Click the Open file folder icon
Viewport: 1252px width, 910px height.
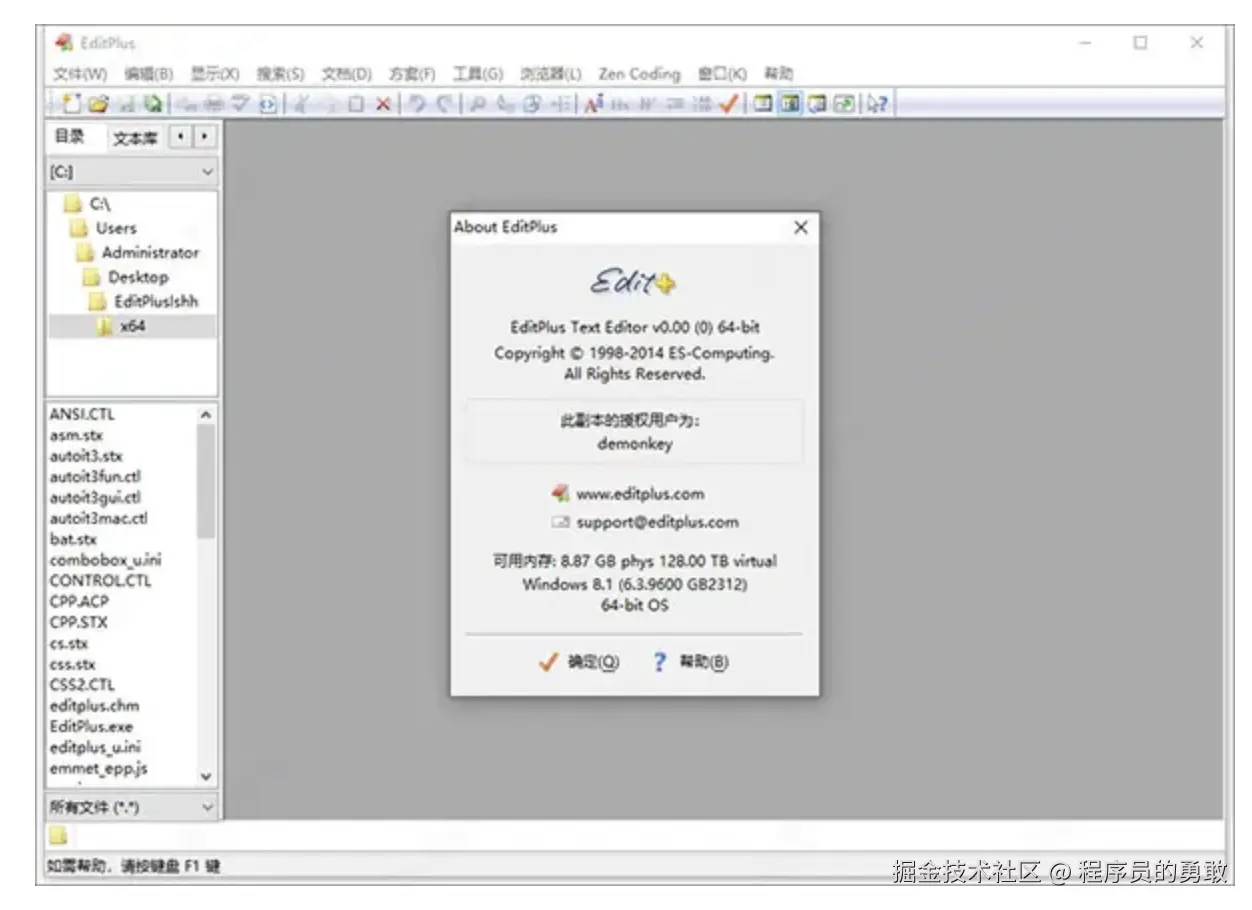tap(98, 103)
